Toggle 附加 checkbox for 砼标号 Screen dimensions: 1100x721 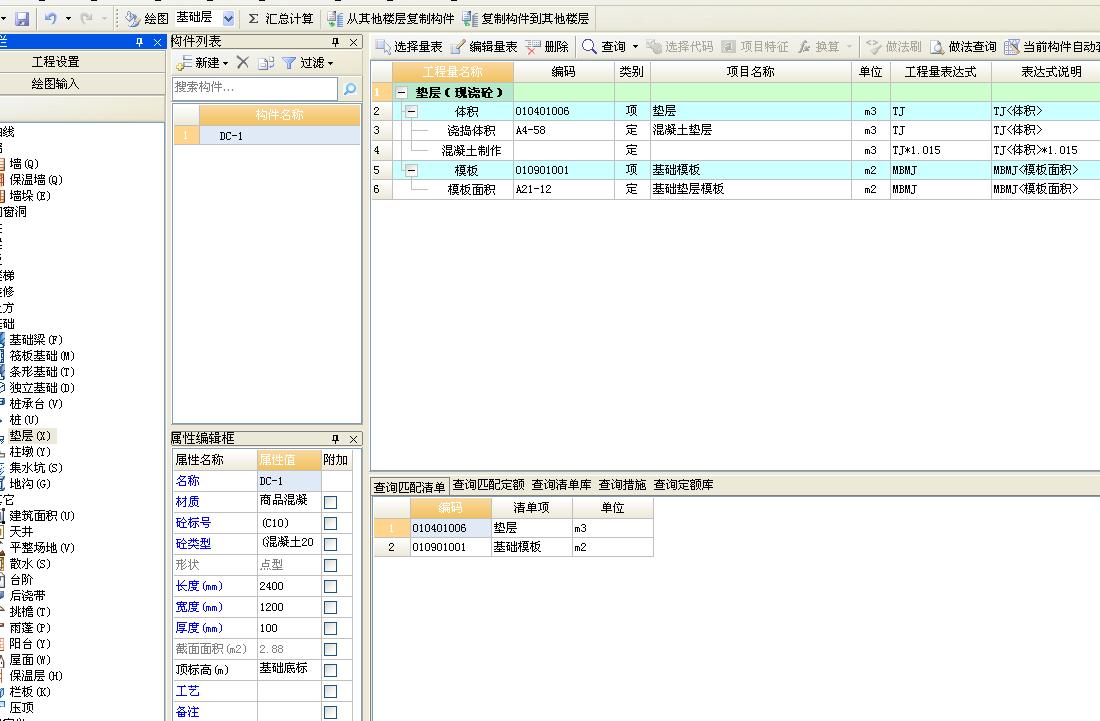330,523
